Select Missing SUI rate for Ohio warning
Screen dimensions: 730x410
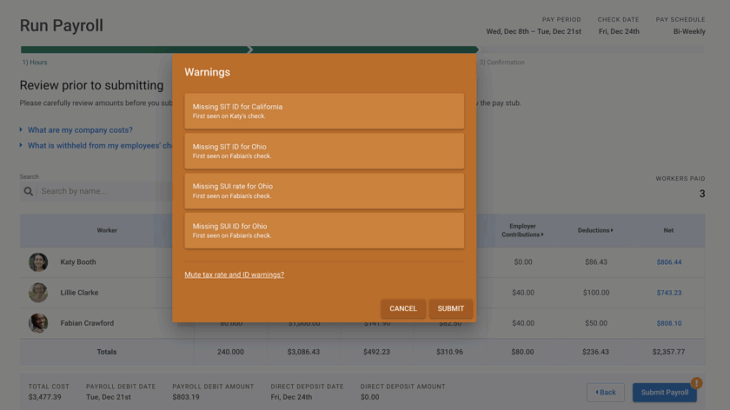(324, 191)
